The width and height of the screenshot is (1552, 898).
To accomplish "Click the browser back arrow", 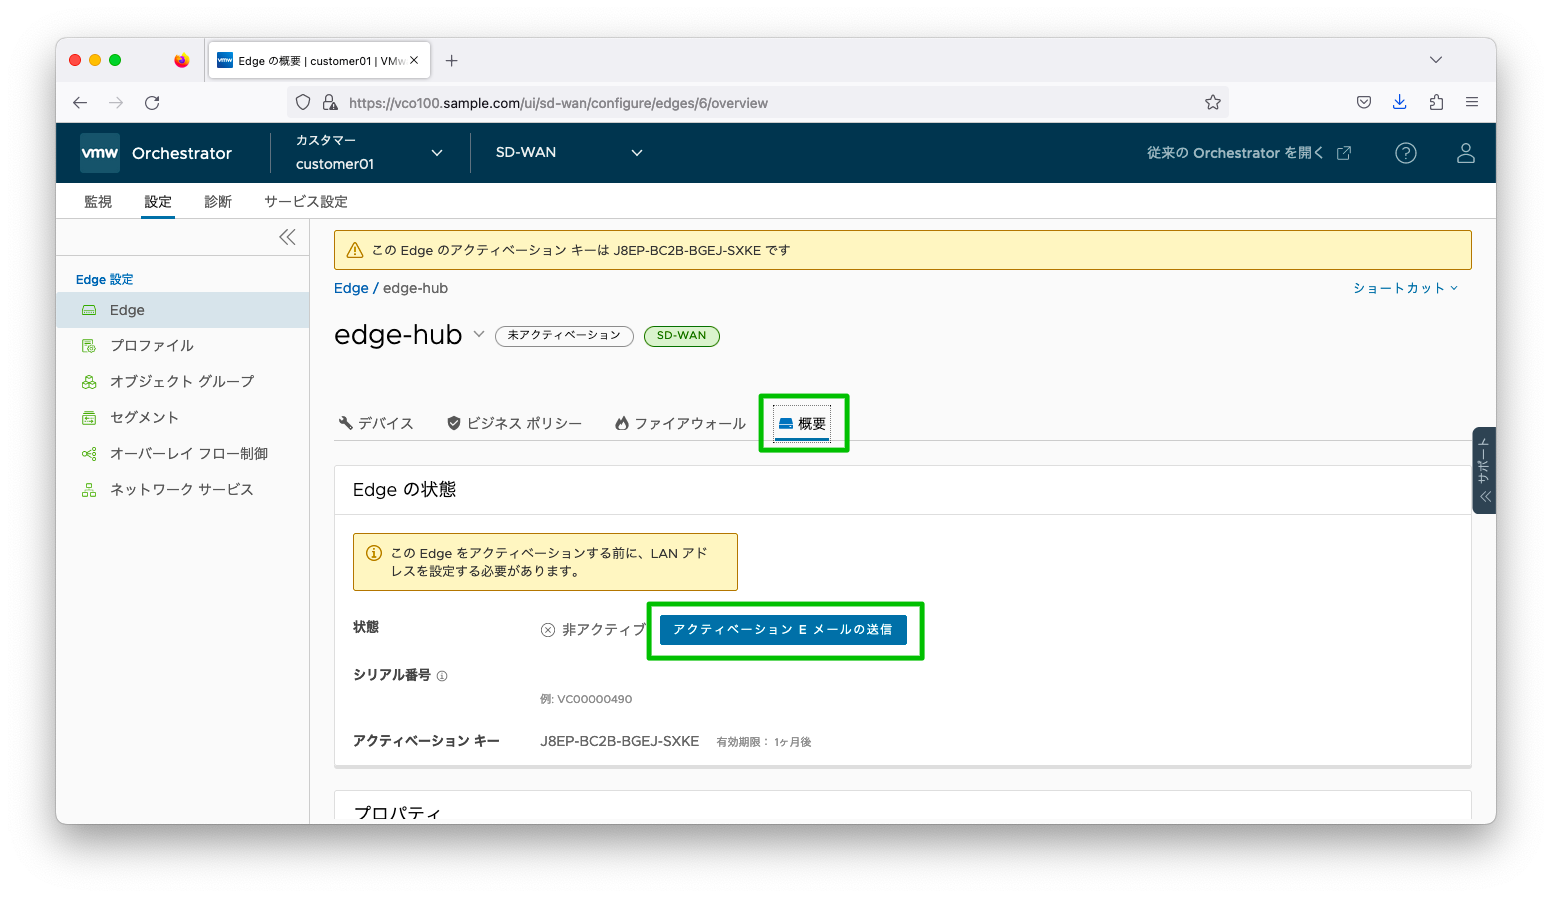I will [80, 102].
